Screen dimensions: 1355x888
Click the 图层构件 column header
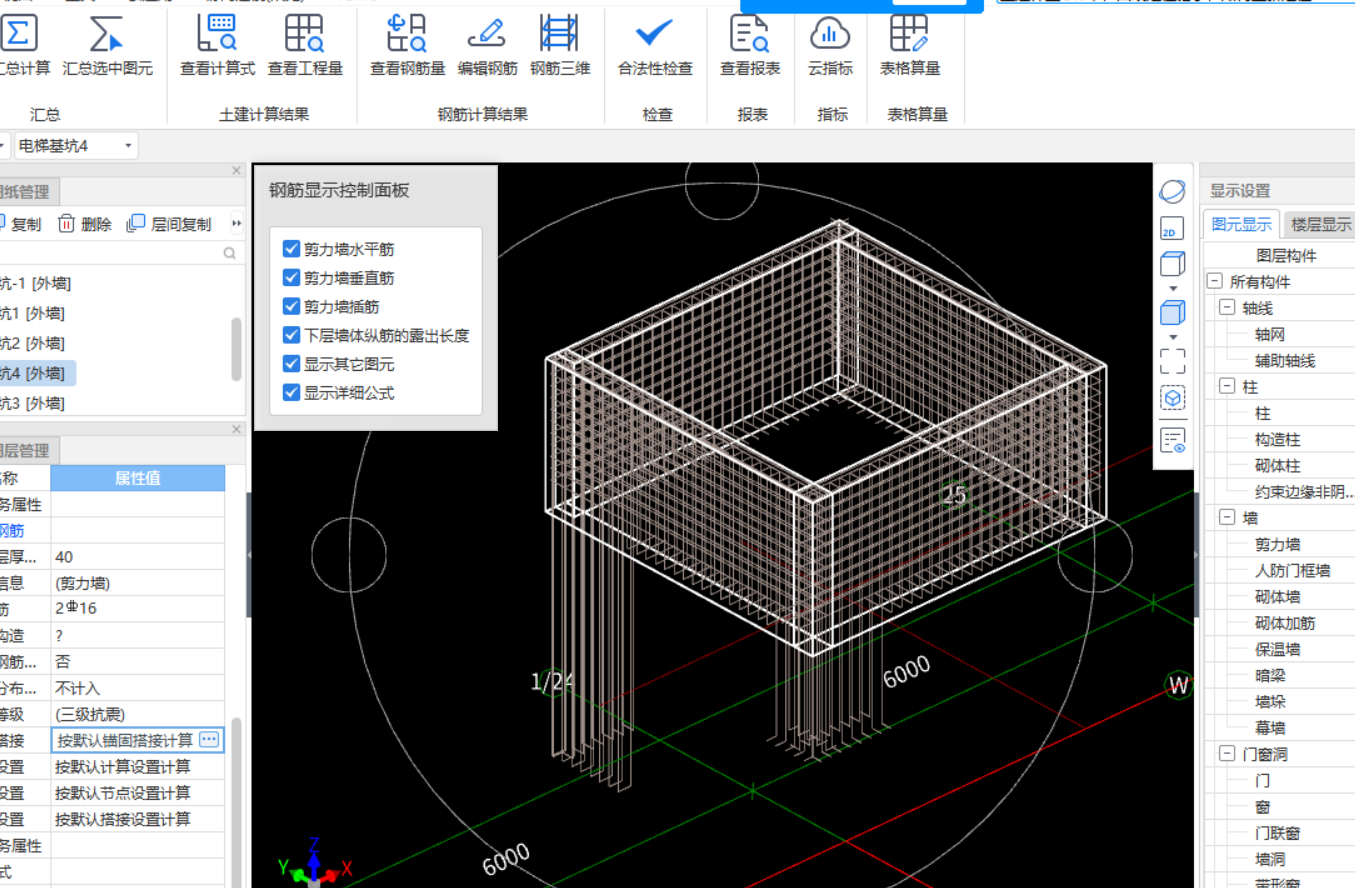pyautogui.click(x=1286, y=256)
